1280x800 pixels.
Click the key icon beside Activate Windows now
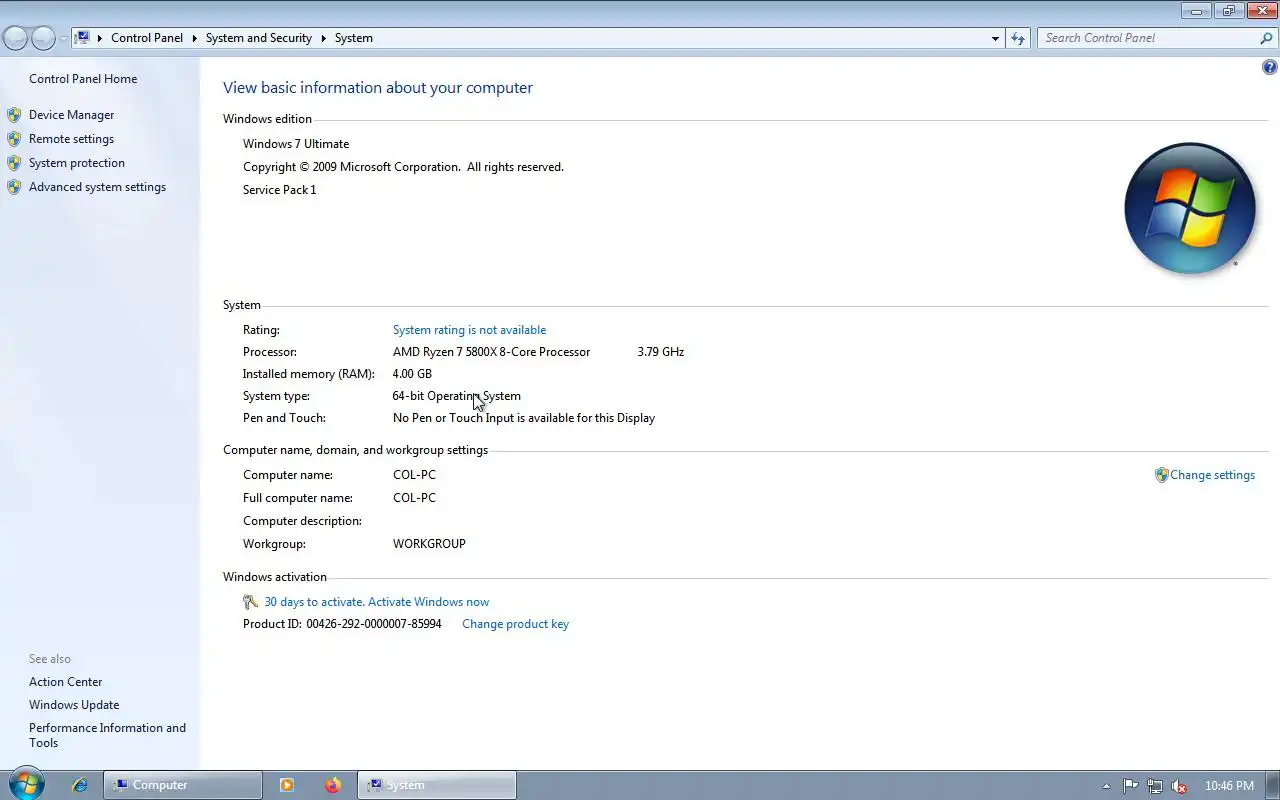point(251,602)
